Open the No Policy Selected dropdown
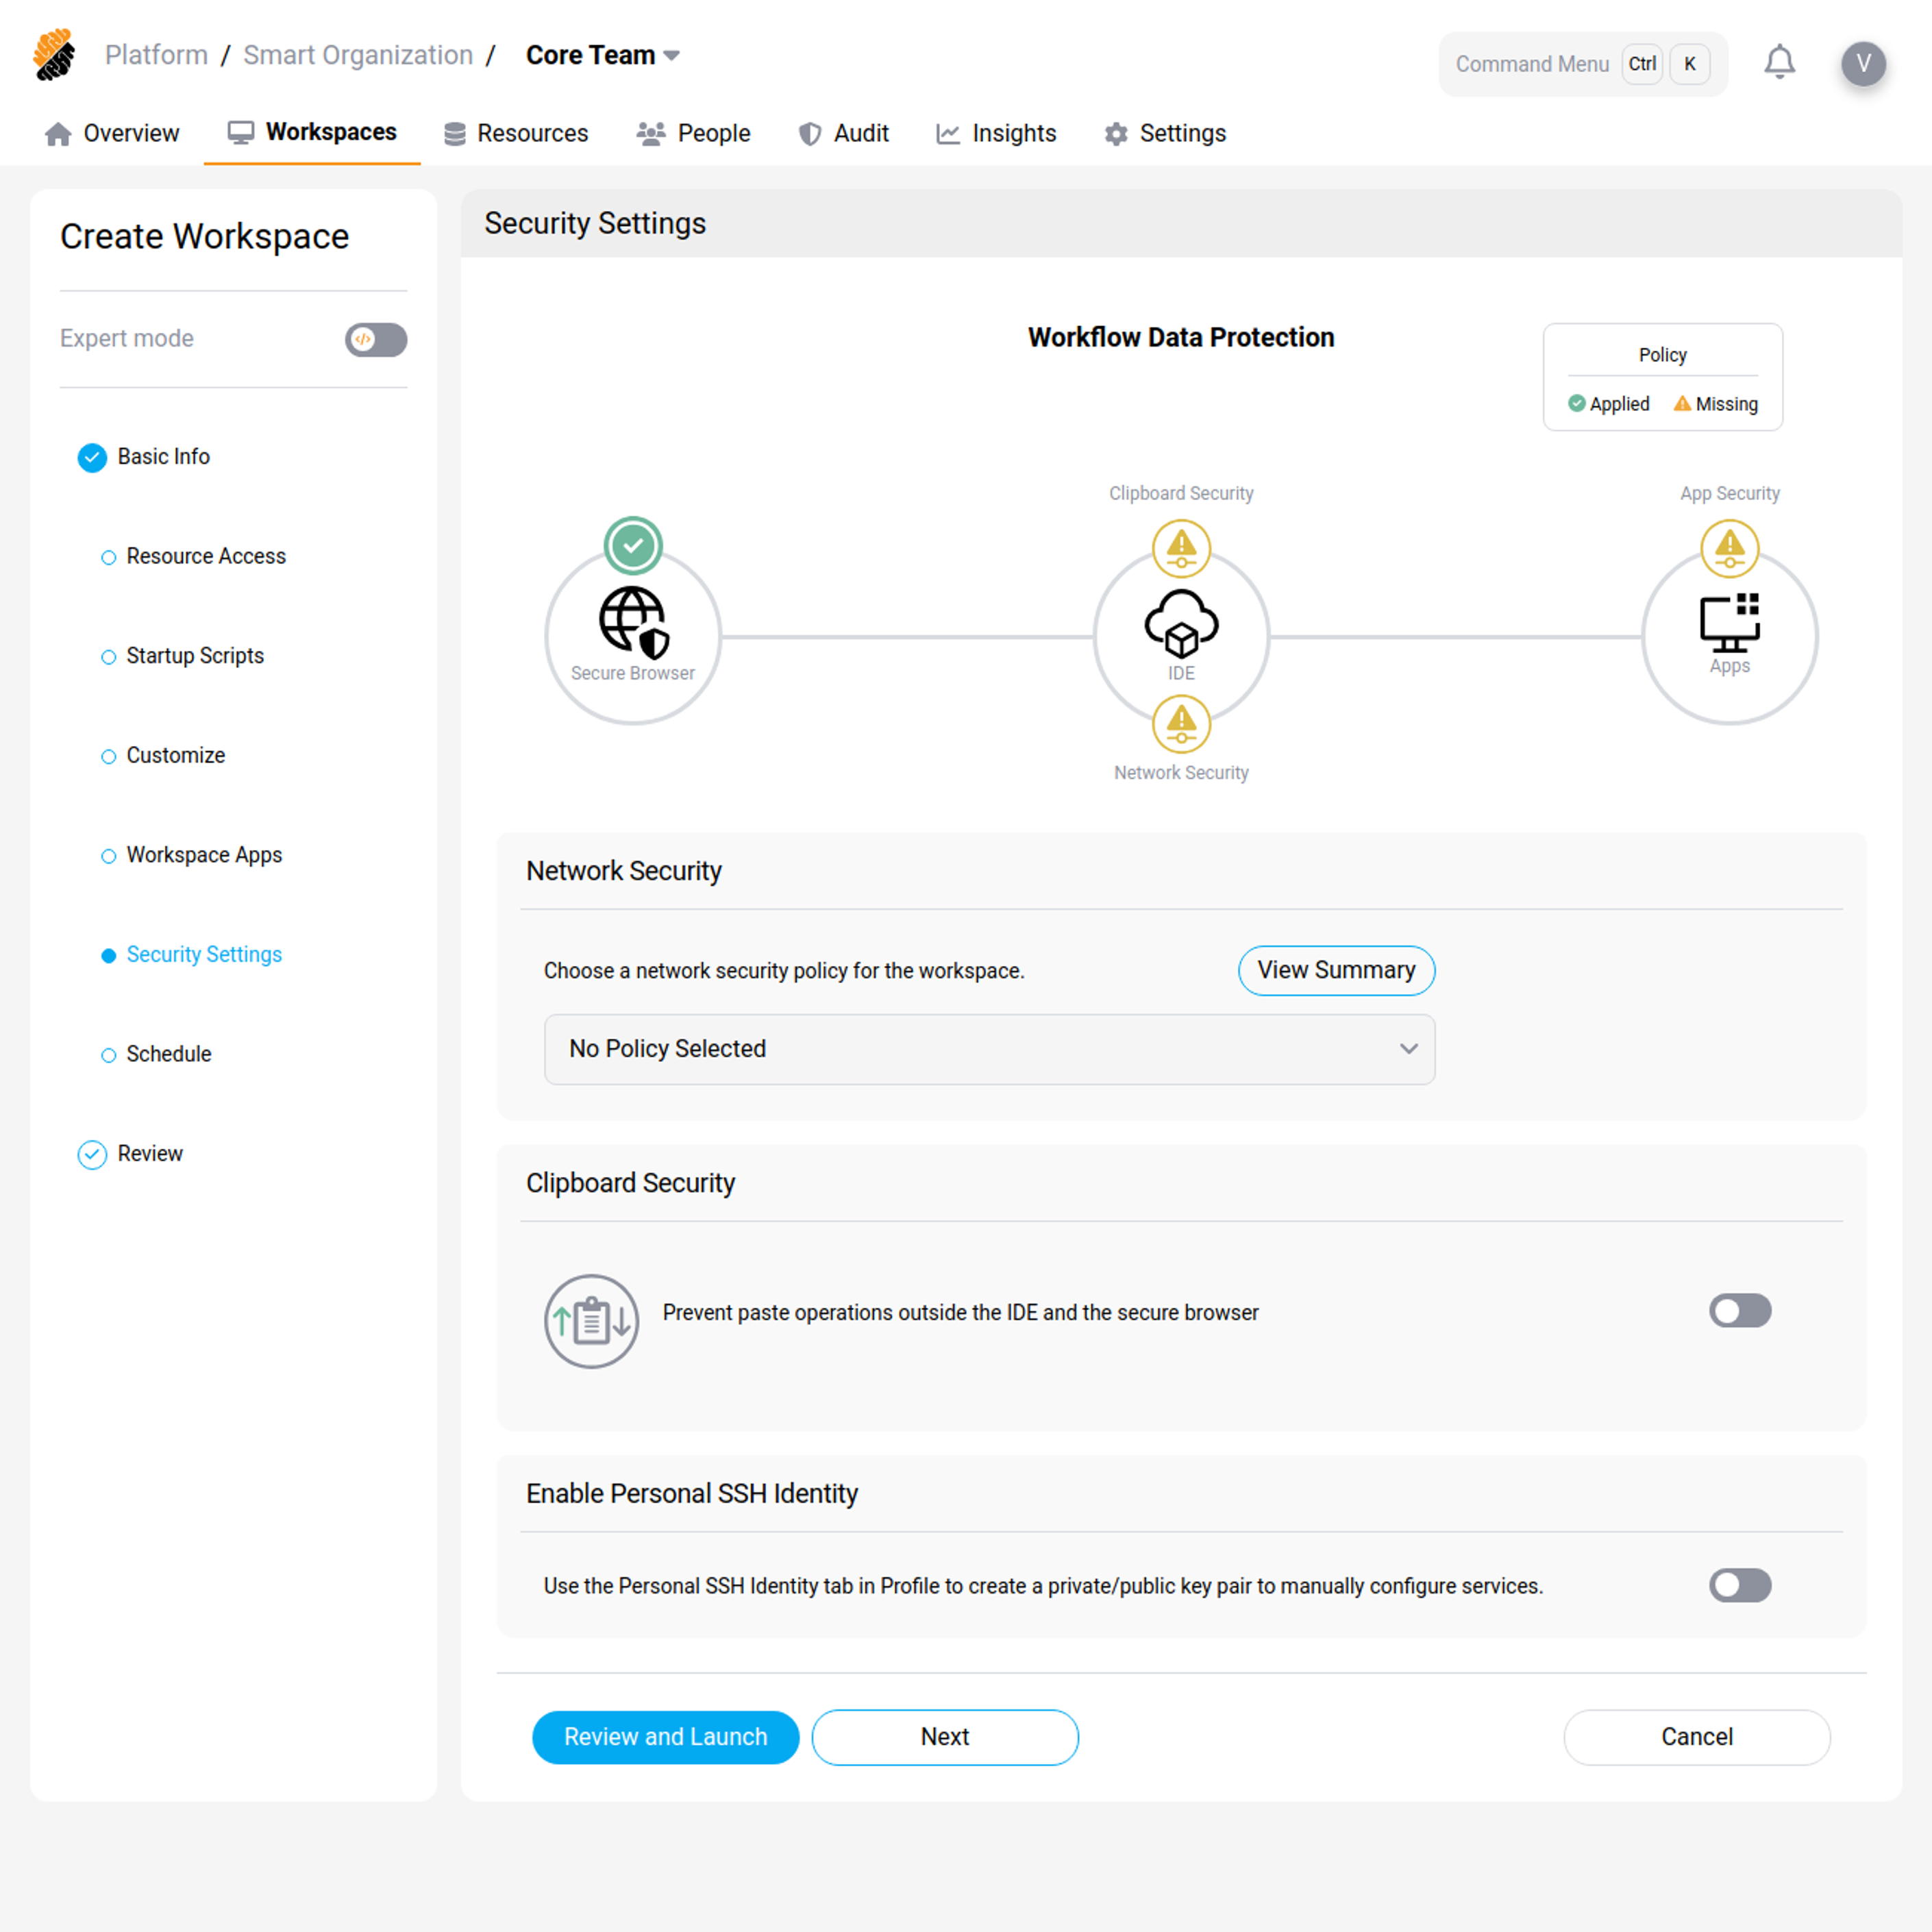 (x=989, y=1049)
